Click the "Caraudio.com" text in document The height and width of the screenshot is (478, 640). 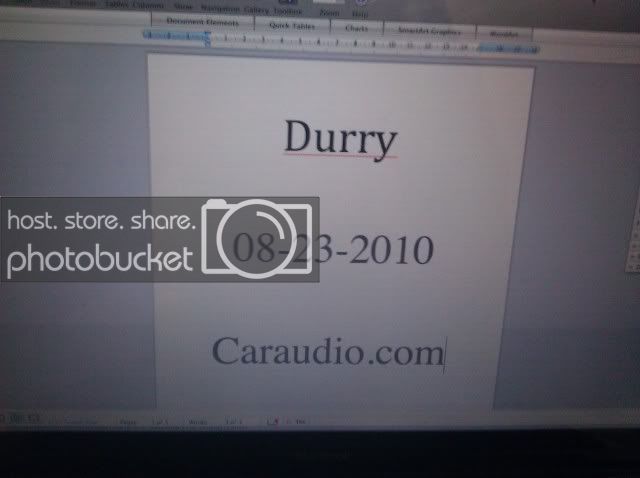pos(327,351)
